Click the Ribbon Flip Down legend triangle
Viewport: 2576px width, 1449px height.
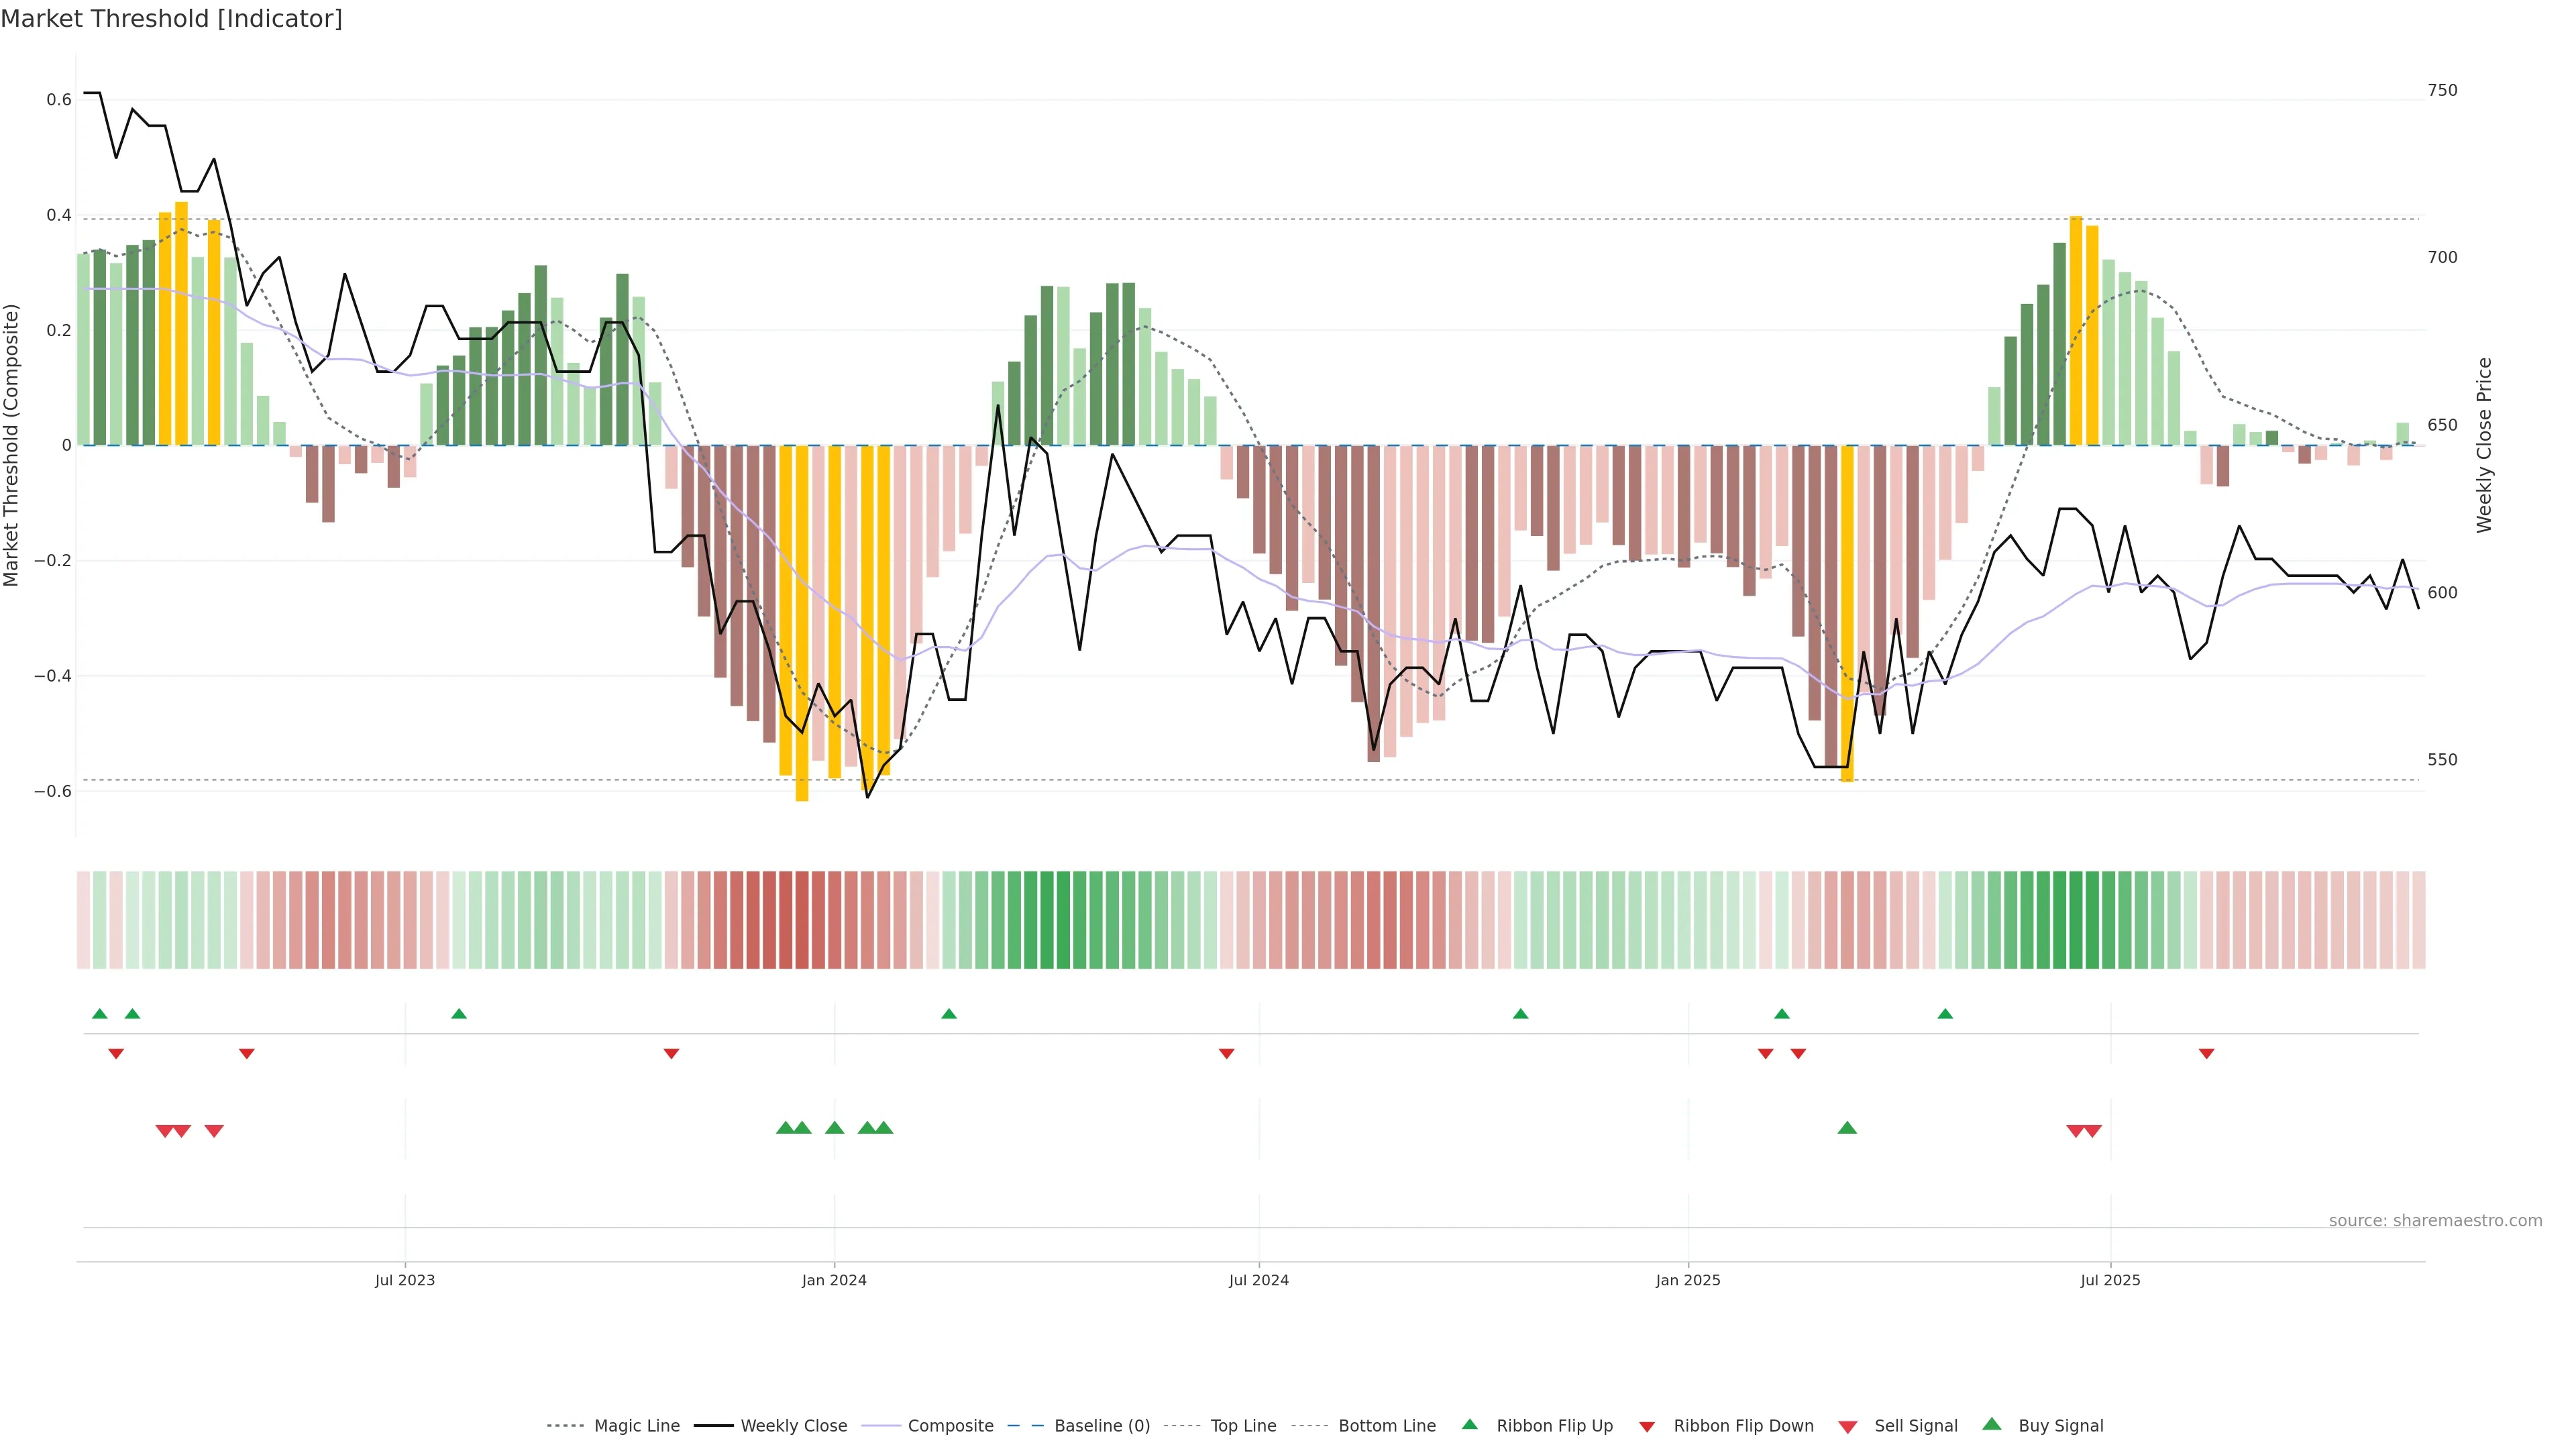pyautogui.click(x=1647, y=1427)
